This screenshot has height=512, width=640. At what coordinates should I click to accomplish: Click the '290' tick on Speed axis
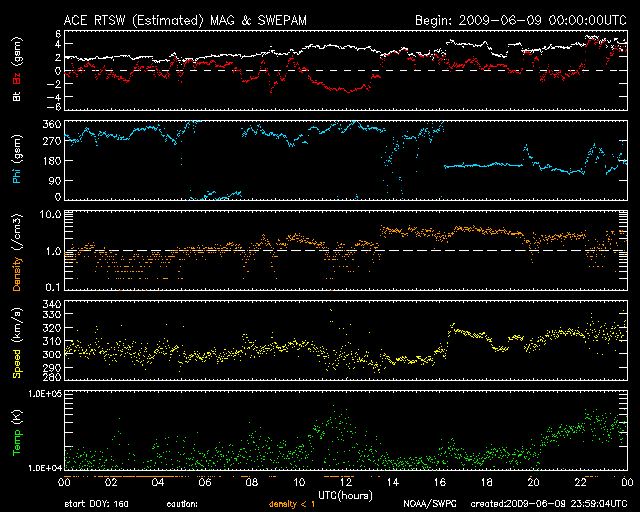pos(52,367)
